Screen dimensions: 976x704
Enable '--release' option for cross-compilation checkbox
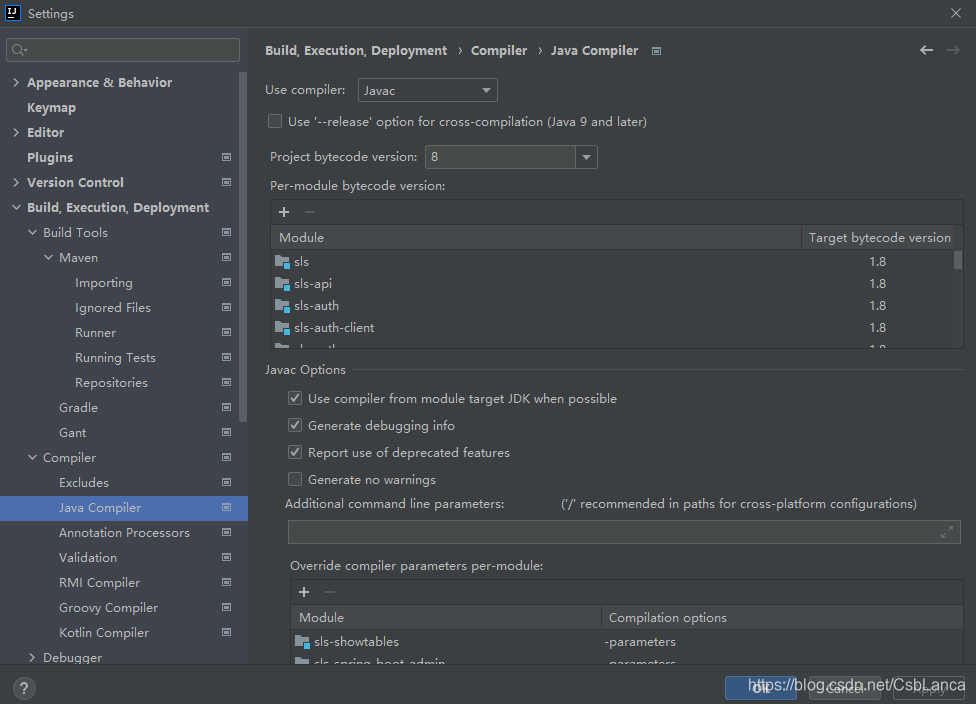click(274, 121)
